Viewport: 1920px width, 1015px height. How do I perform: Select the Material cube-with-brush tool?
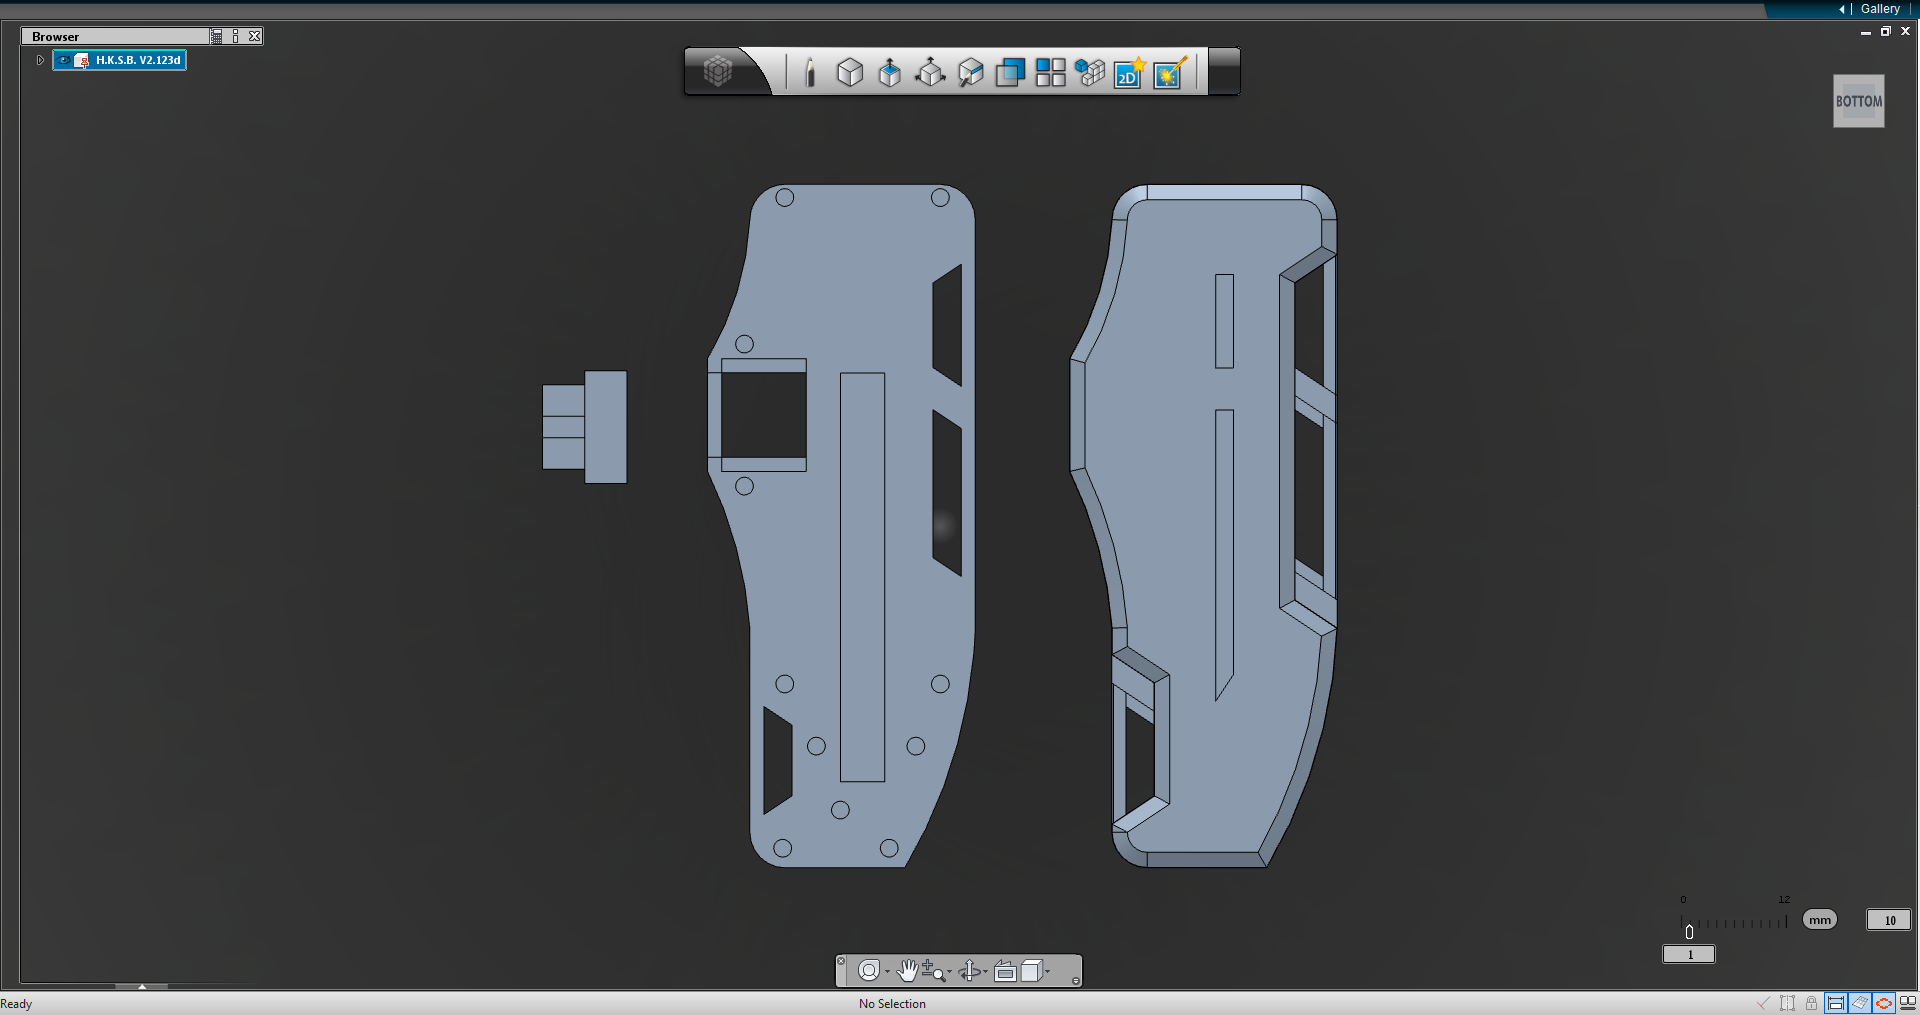coord(970,72)
